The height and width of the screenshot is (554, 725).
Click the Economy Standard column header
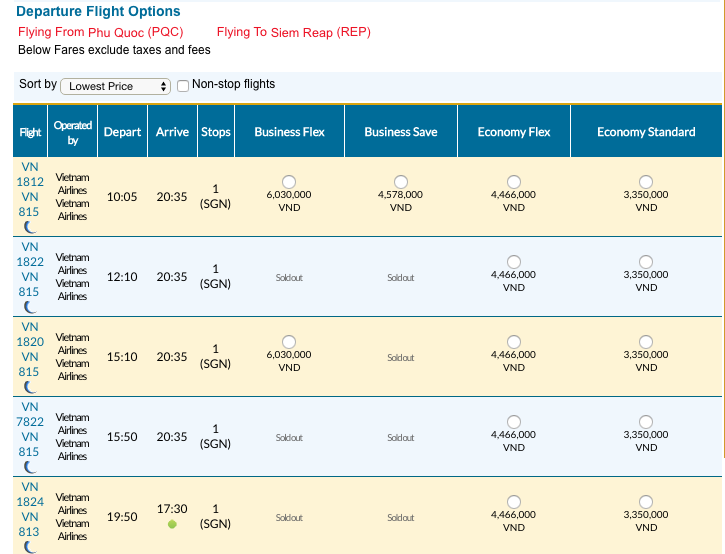pyautogui.click(x=646, y=132)
